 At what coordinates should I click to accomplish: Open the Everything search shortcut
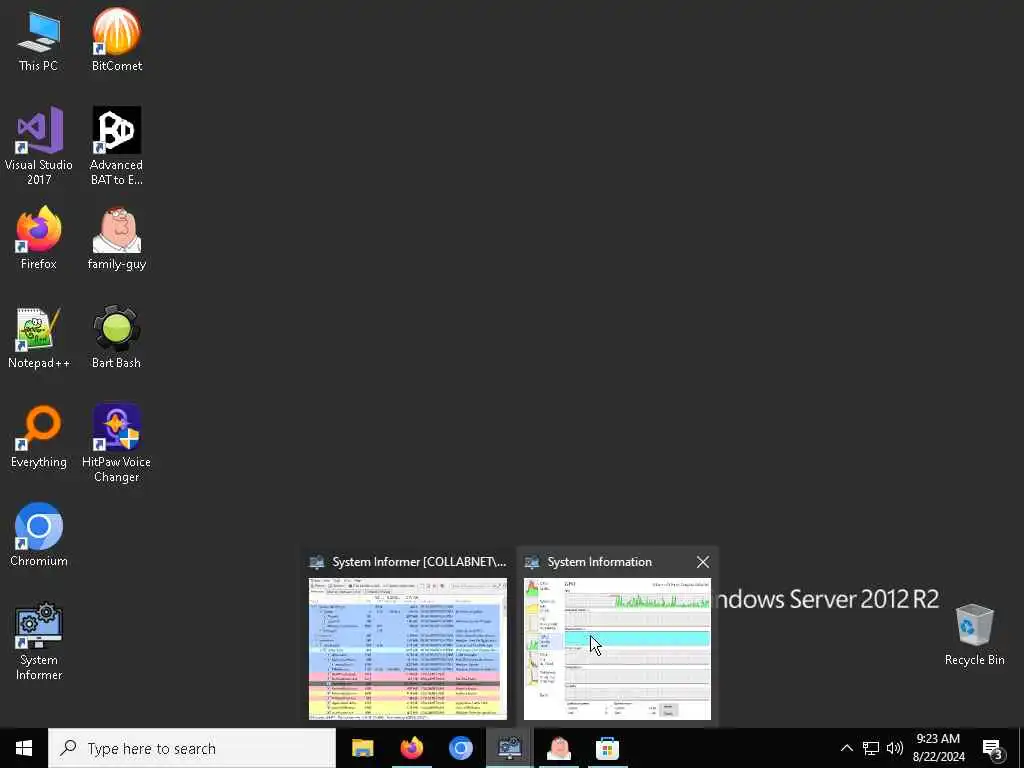(38, 437)
